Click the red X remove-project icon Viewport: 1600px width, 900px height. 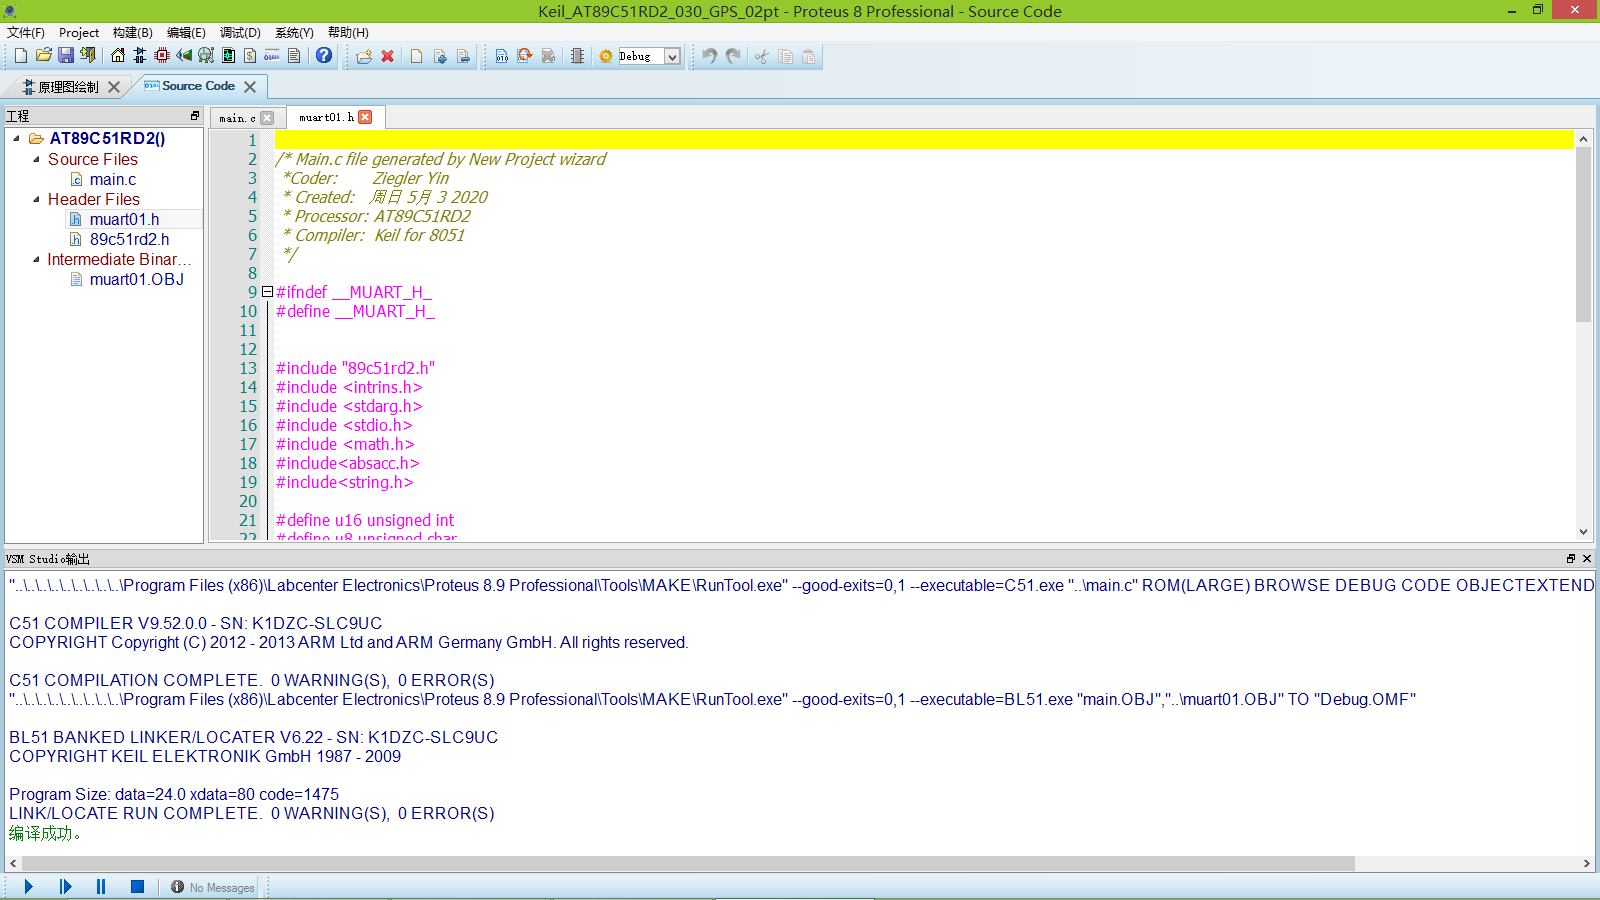click(388, 56)
